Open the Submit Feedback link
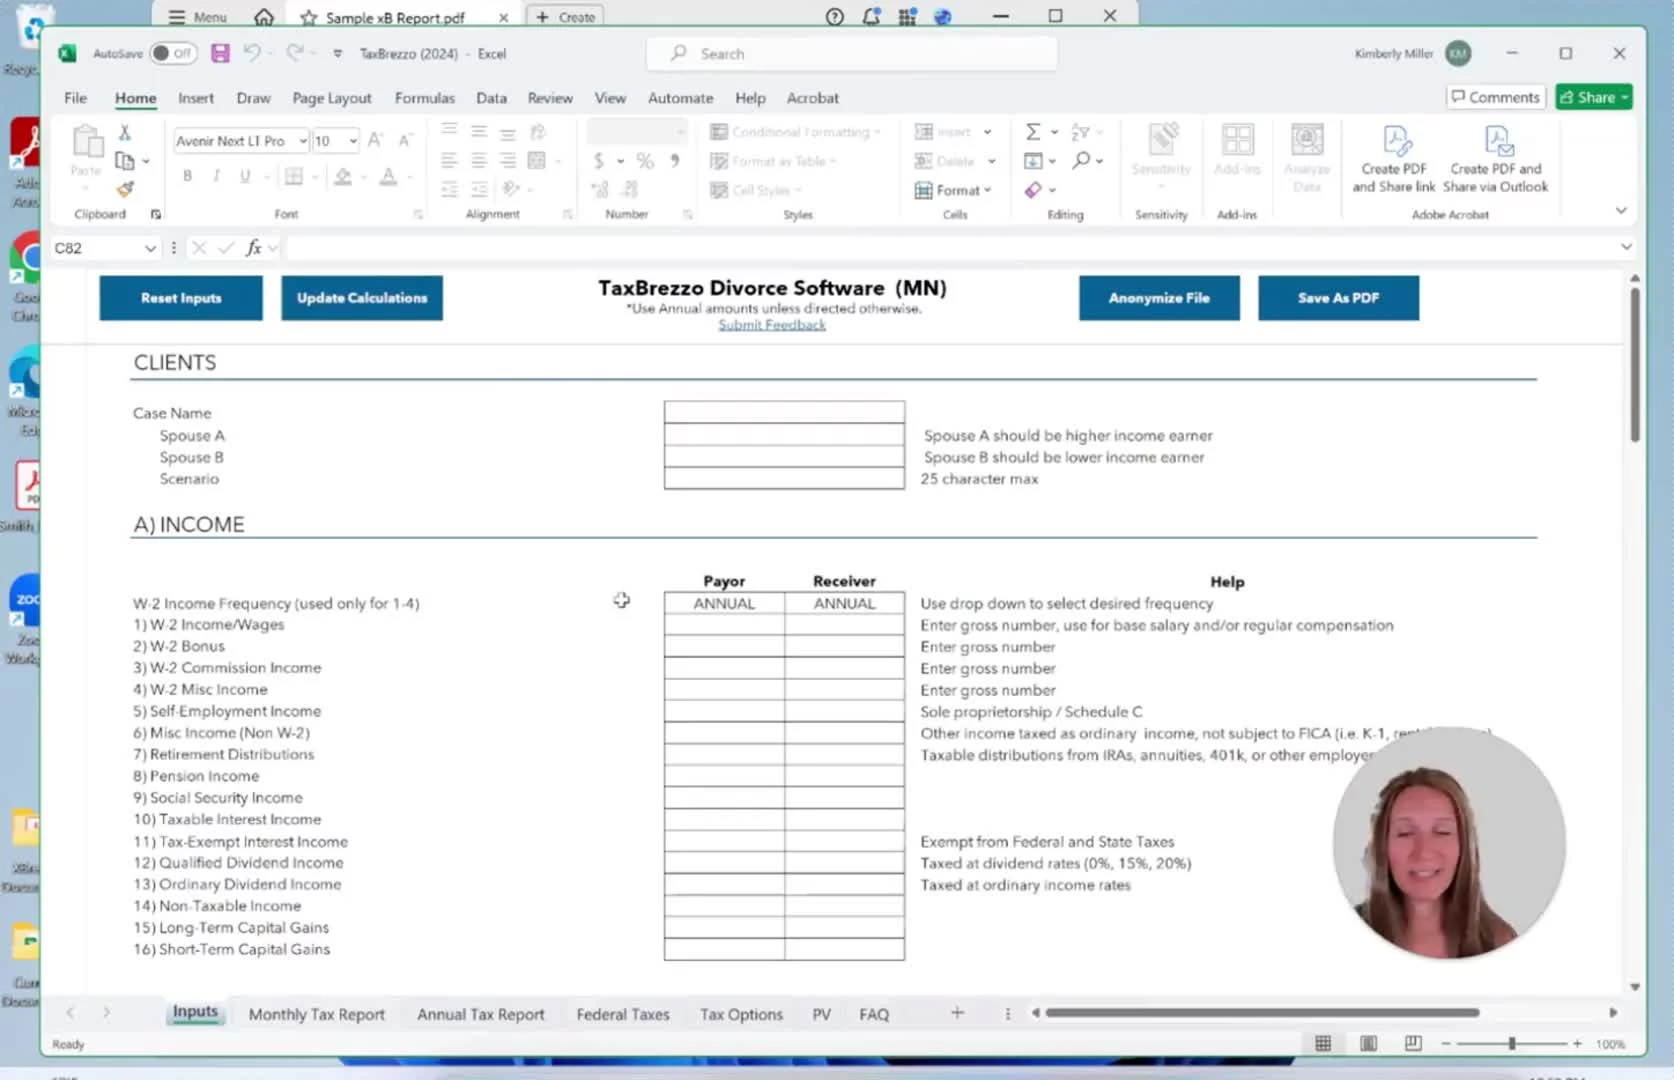 click(x=772, y=325)
